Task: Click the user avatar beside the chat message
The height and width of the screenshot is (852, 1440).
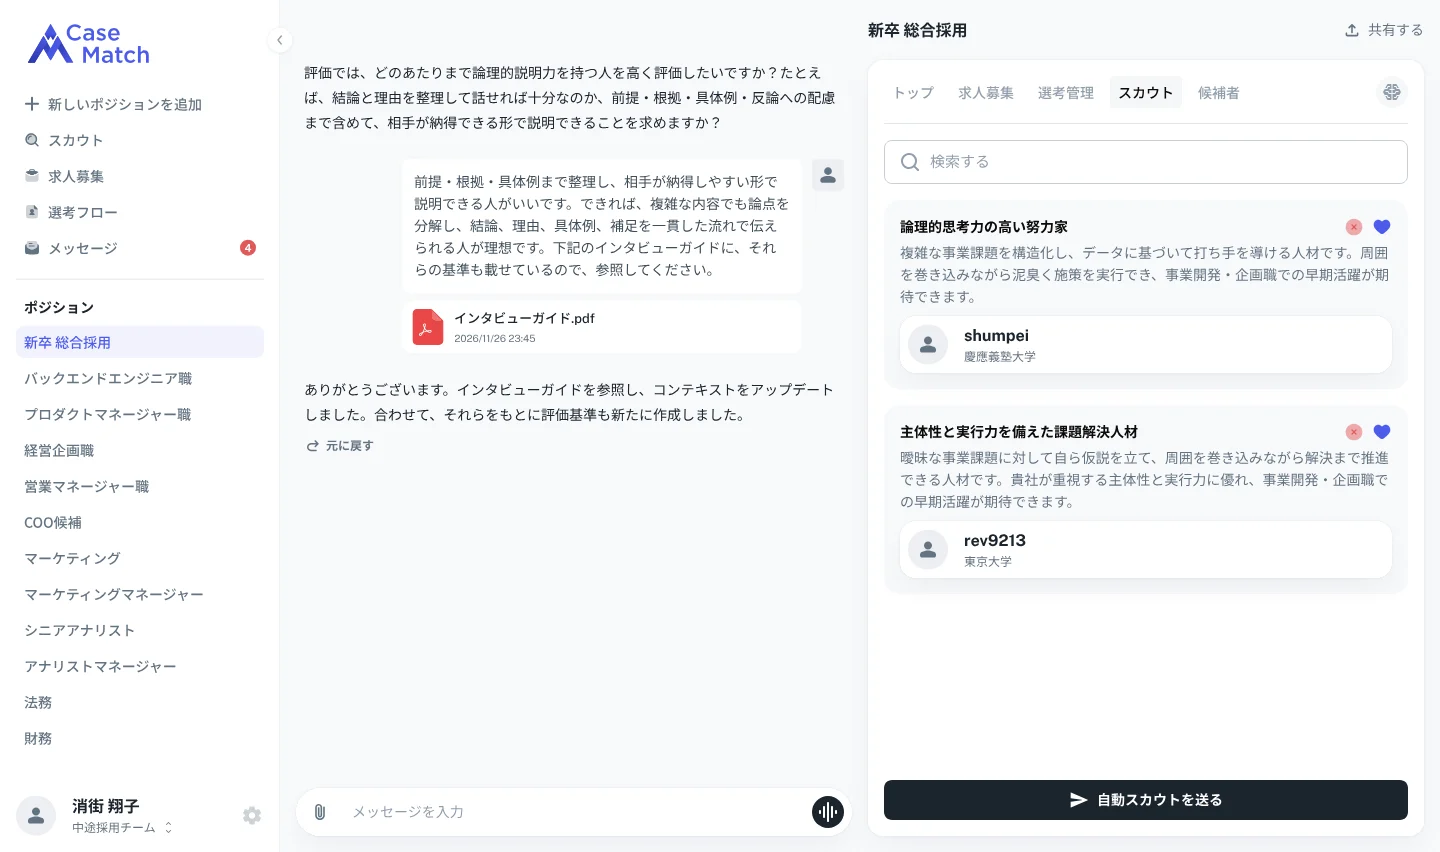Action: 828,175
